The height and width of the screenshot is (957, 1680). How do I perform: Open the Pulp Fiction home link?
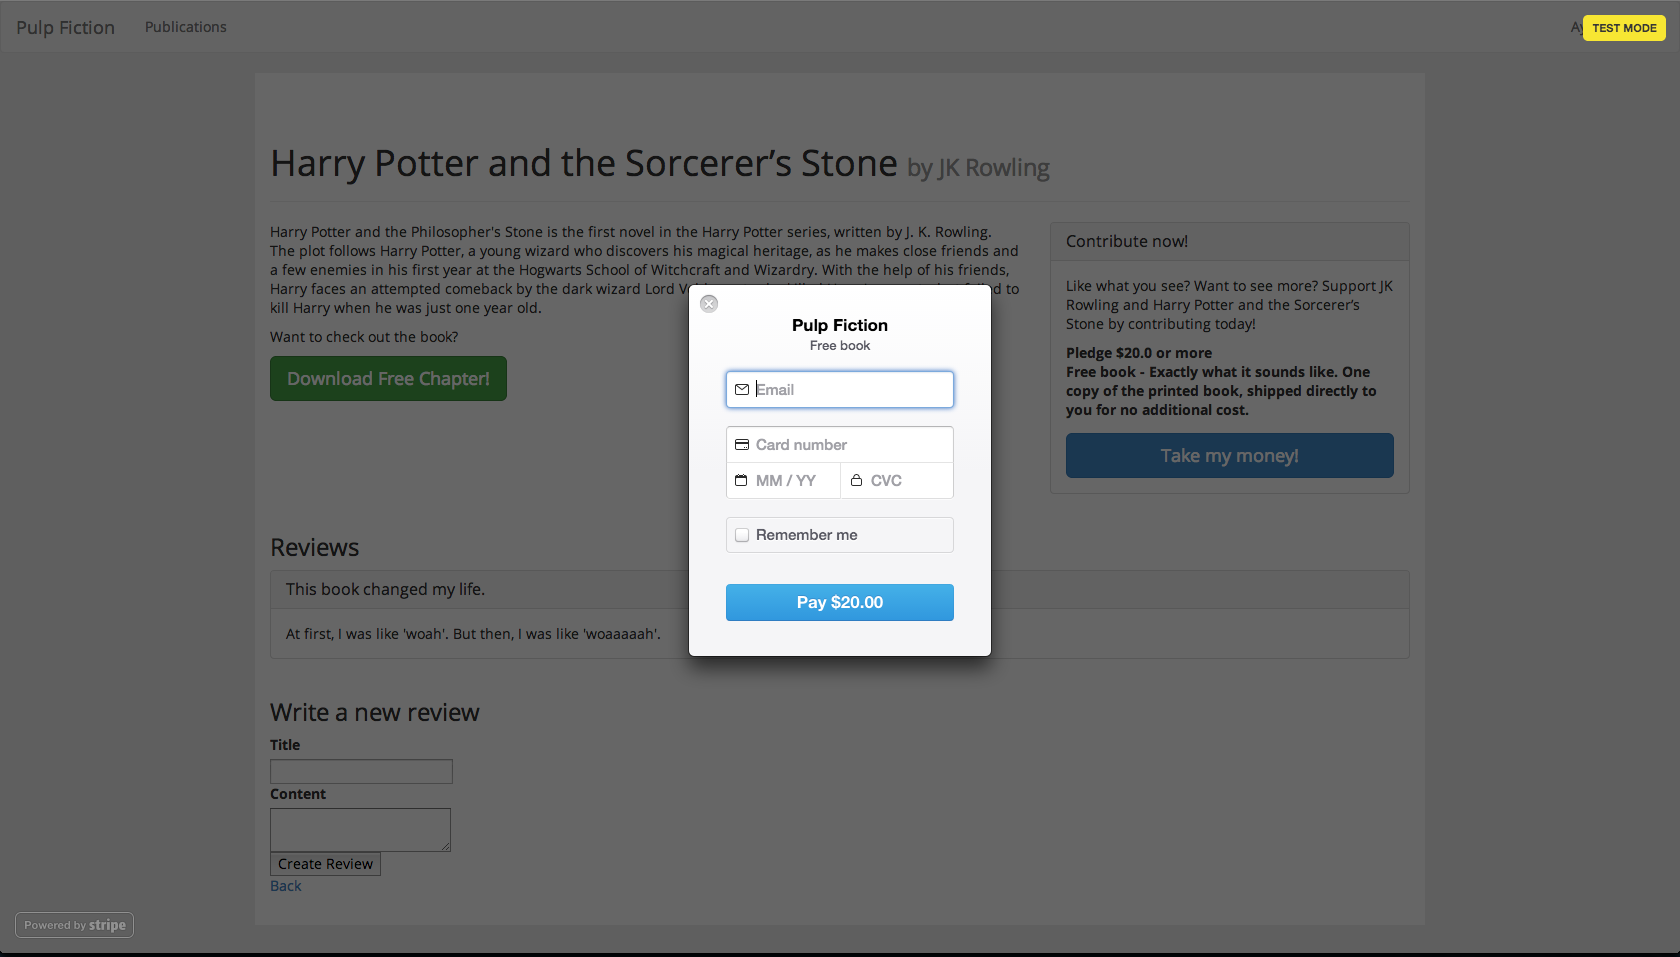click(65, 27)
